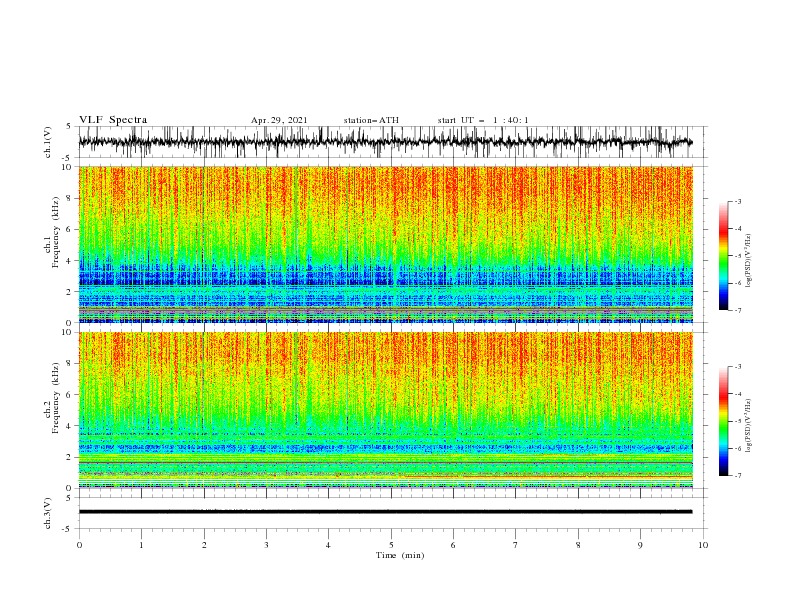Screen dimensions: 792x612
Task: Click the ch.1 PSD color scale bar
Action: click(x=723, y=256)
